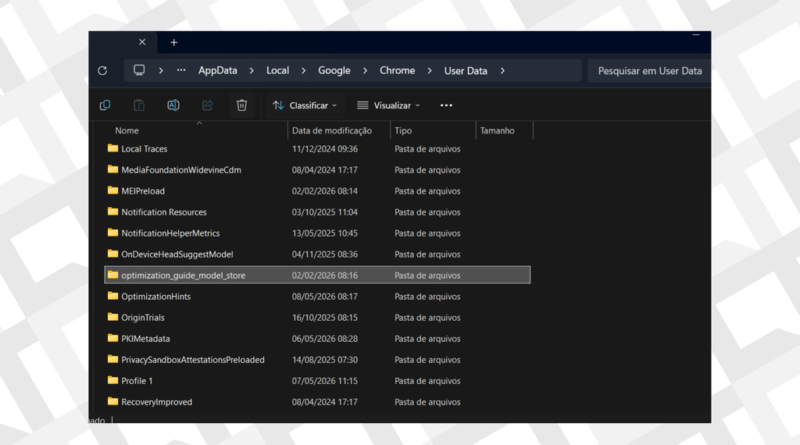Expand chevron after AppData in breadcrumb
Screen dimensions: 800x445
(252, 70)
